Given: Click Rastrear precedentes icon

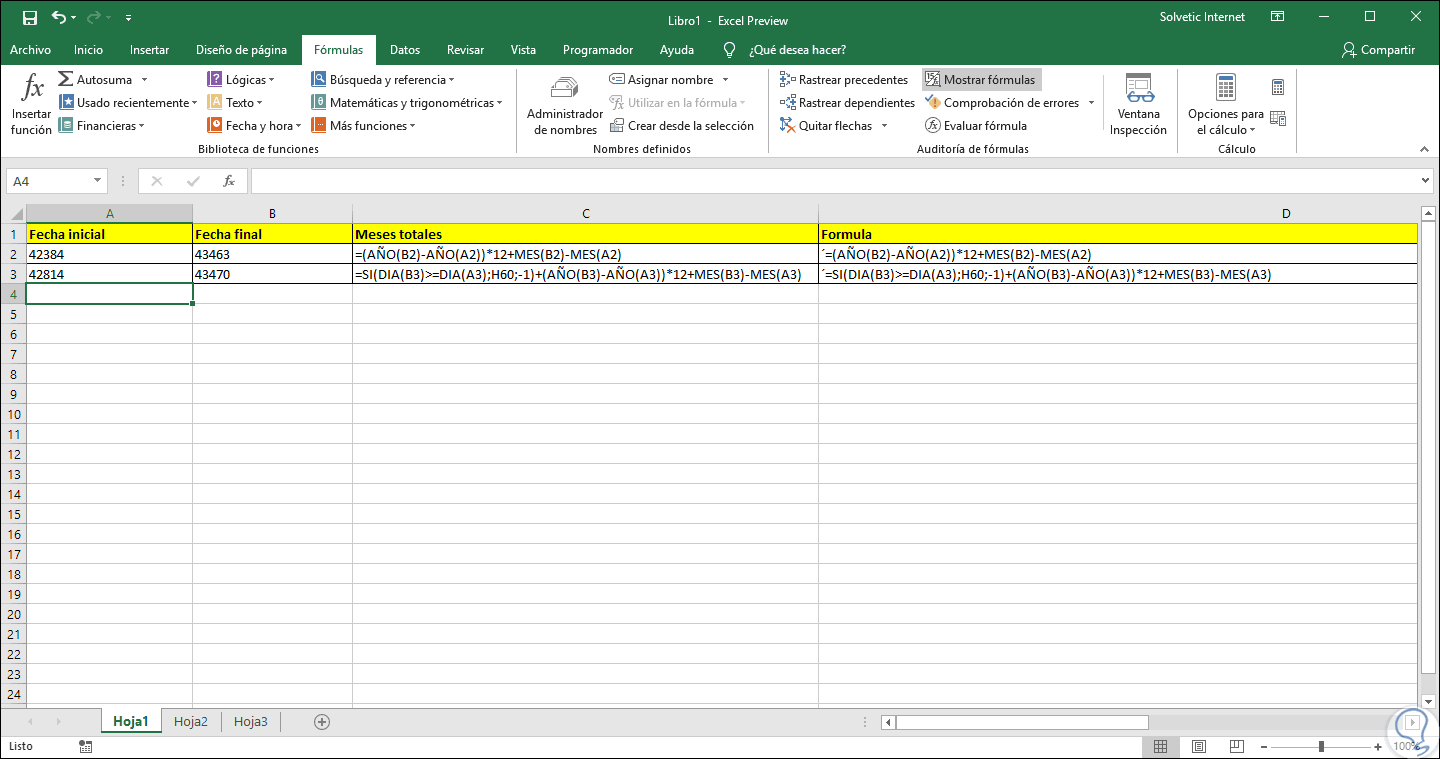Looking at the screenshot, I should (788, 80).
